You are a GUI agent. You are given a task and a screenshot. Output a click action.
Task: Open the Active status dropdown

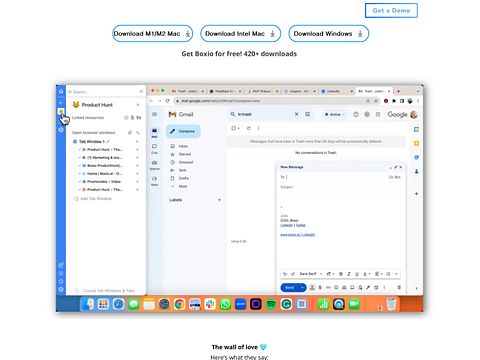pyautogui.click(x=334, y=114)
